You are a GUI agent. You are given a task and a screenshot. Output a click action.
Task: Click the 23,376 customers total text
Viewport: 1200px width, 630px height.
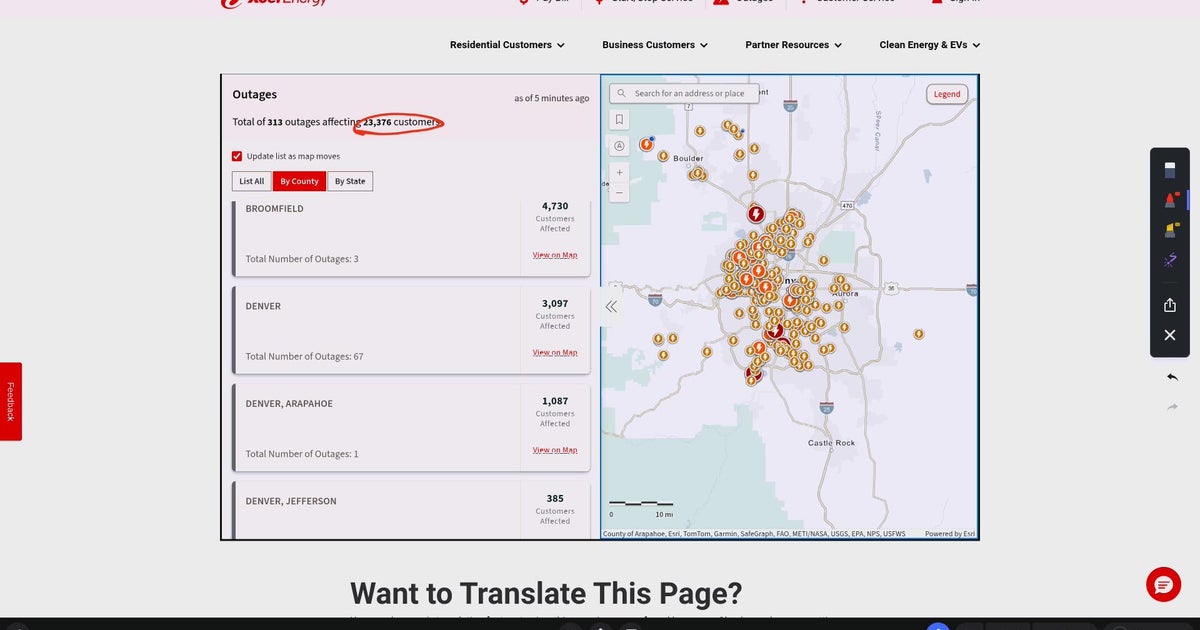(400, 122)
